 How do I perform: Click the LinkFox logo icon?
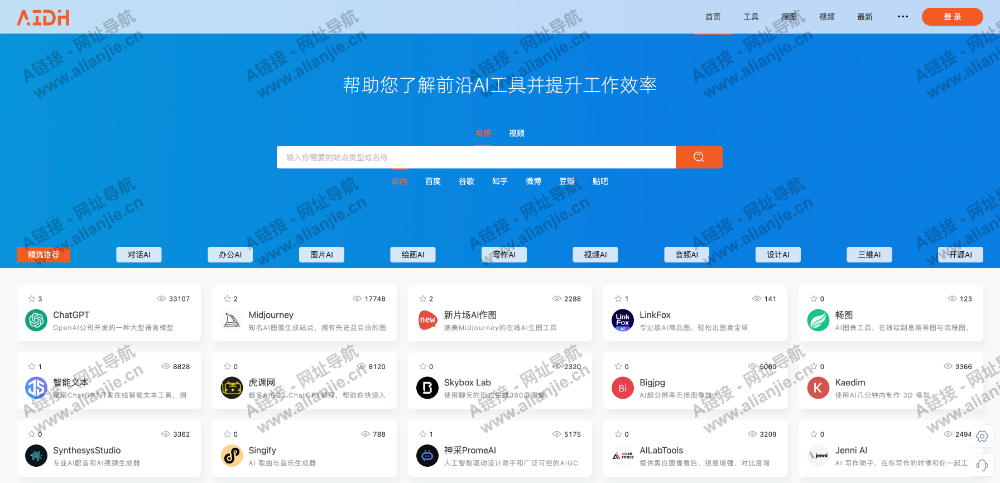(622, 320)
